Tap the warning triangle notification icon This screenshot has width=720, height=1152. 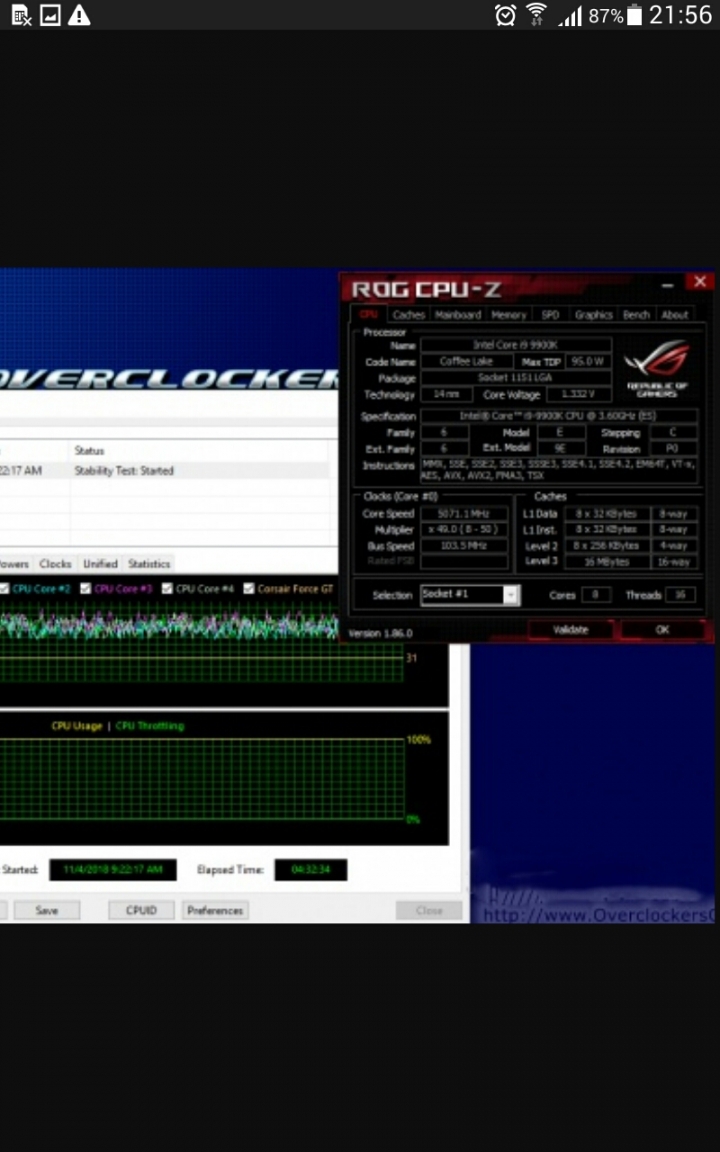pos(79,15)
